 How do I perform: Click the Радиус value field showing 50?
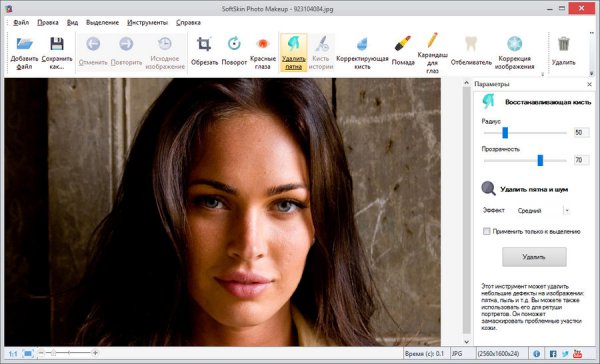tap(582, 132)
